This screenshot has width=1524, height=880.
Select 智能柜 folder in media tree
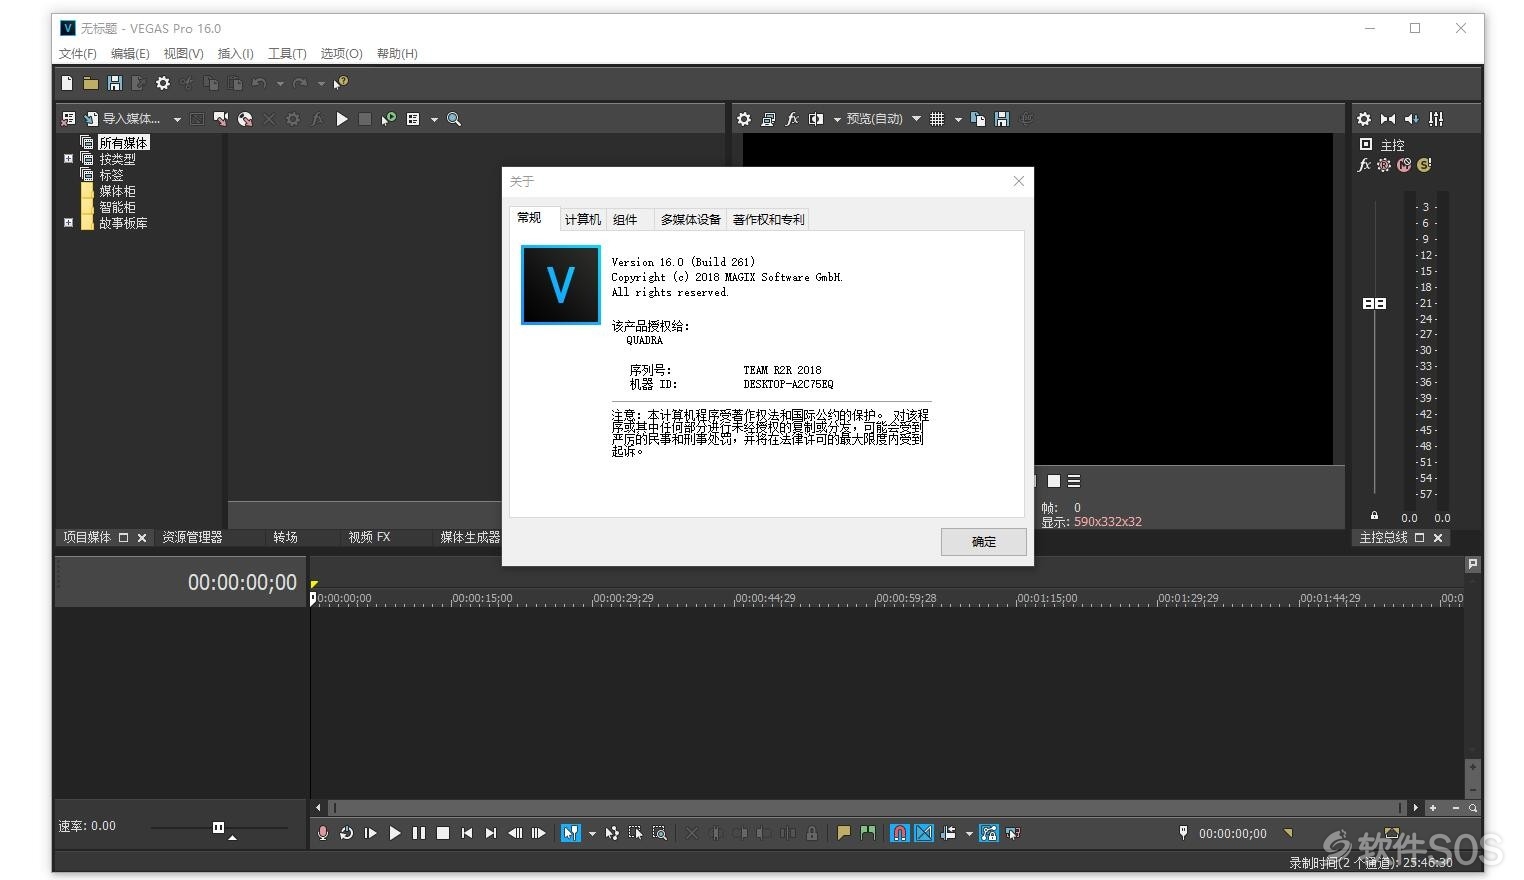coord(117,207)
